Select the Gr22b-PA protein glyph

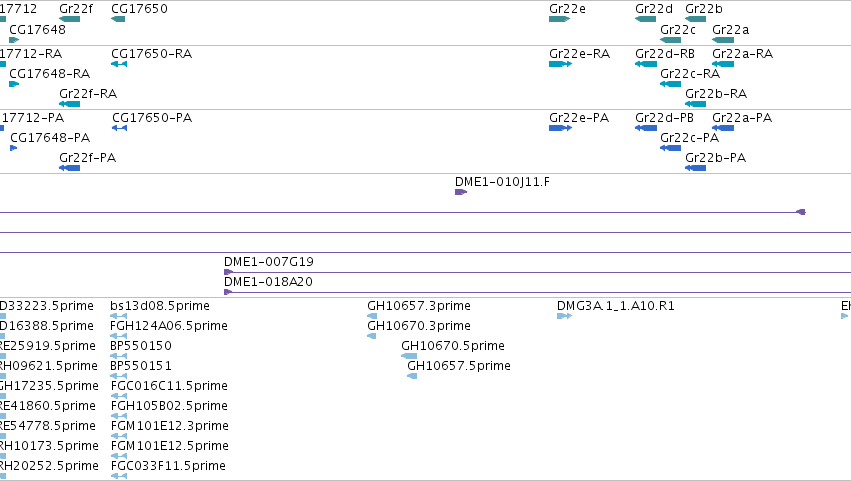(x=695, y=168)
